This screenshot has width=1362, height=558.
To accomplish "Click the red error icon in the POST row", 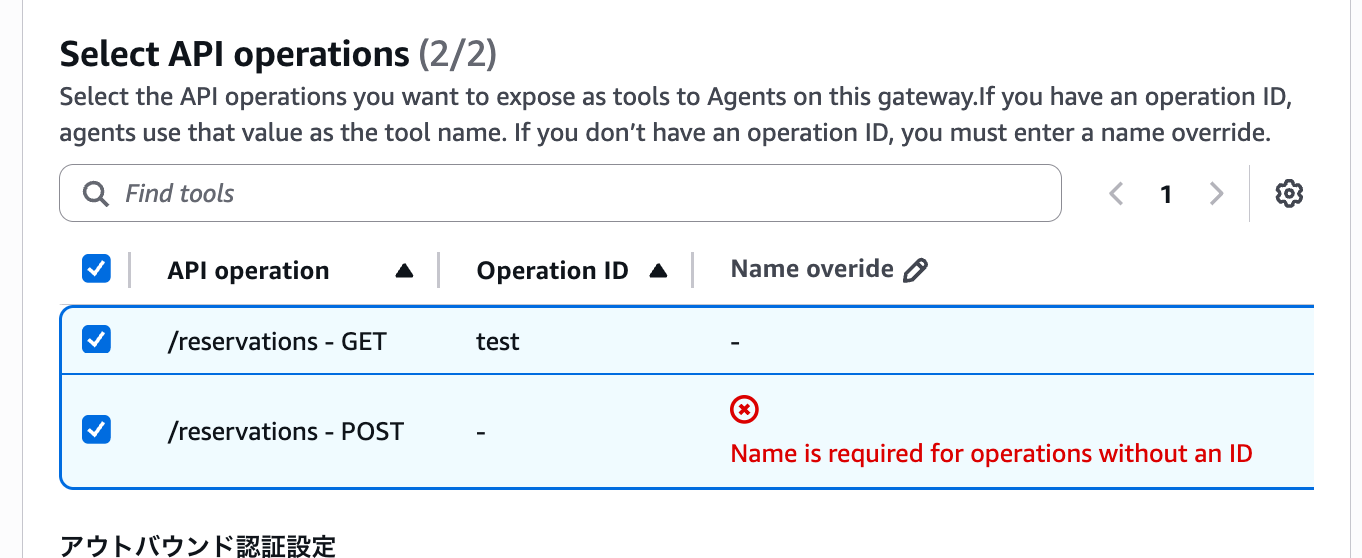I will coord(745,409).
